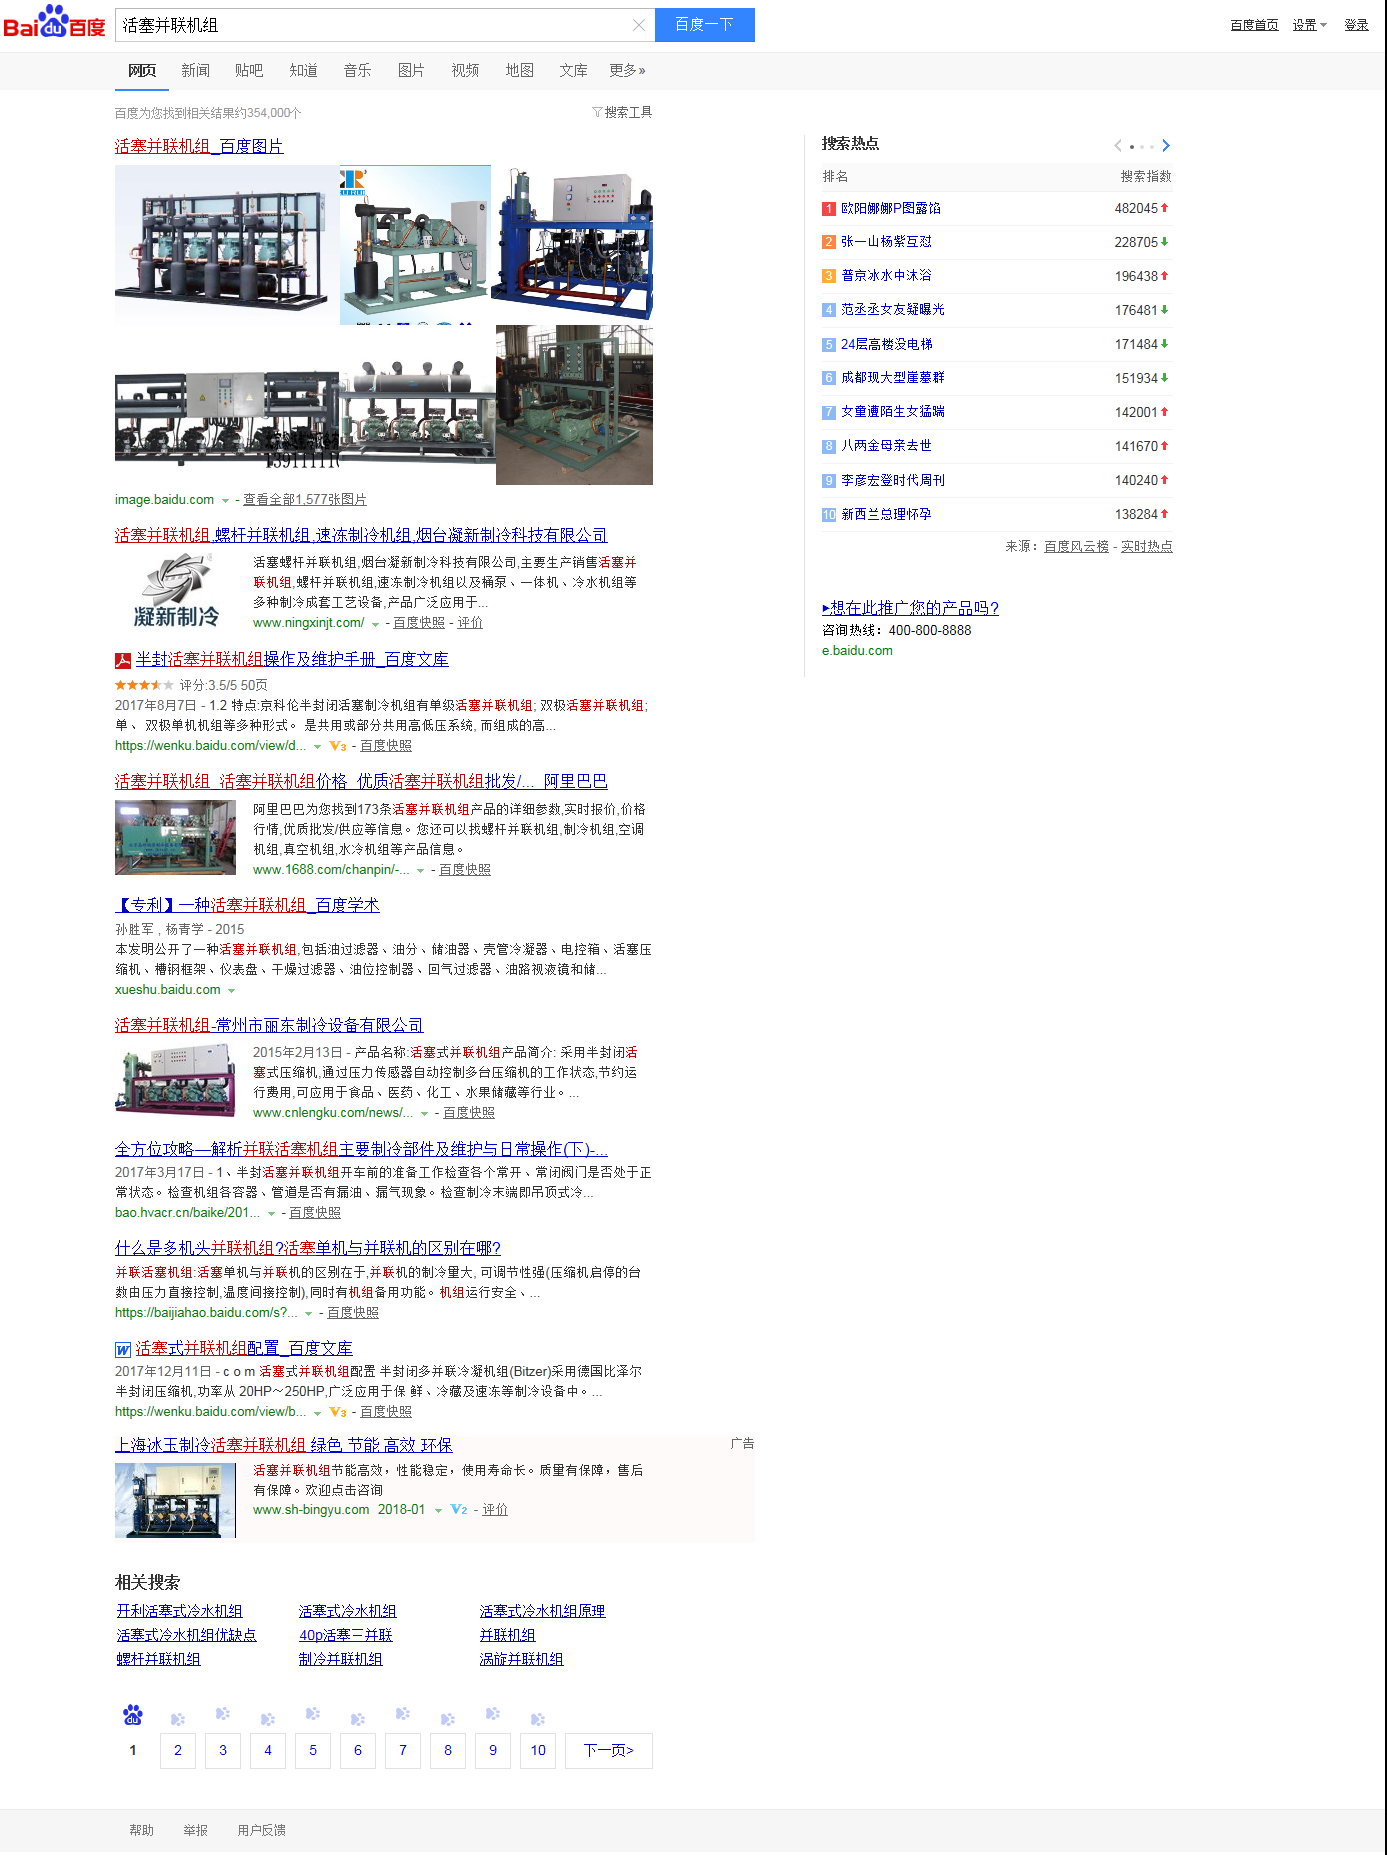
Task: Switch to the 新闻 tab
Action: pos(195,71)
